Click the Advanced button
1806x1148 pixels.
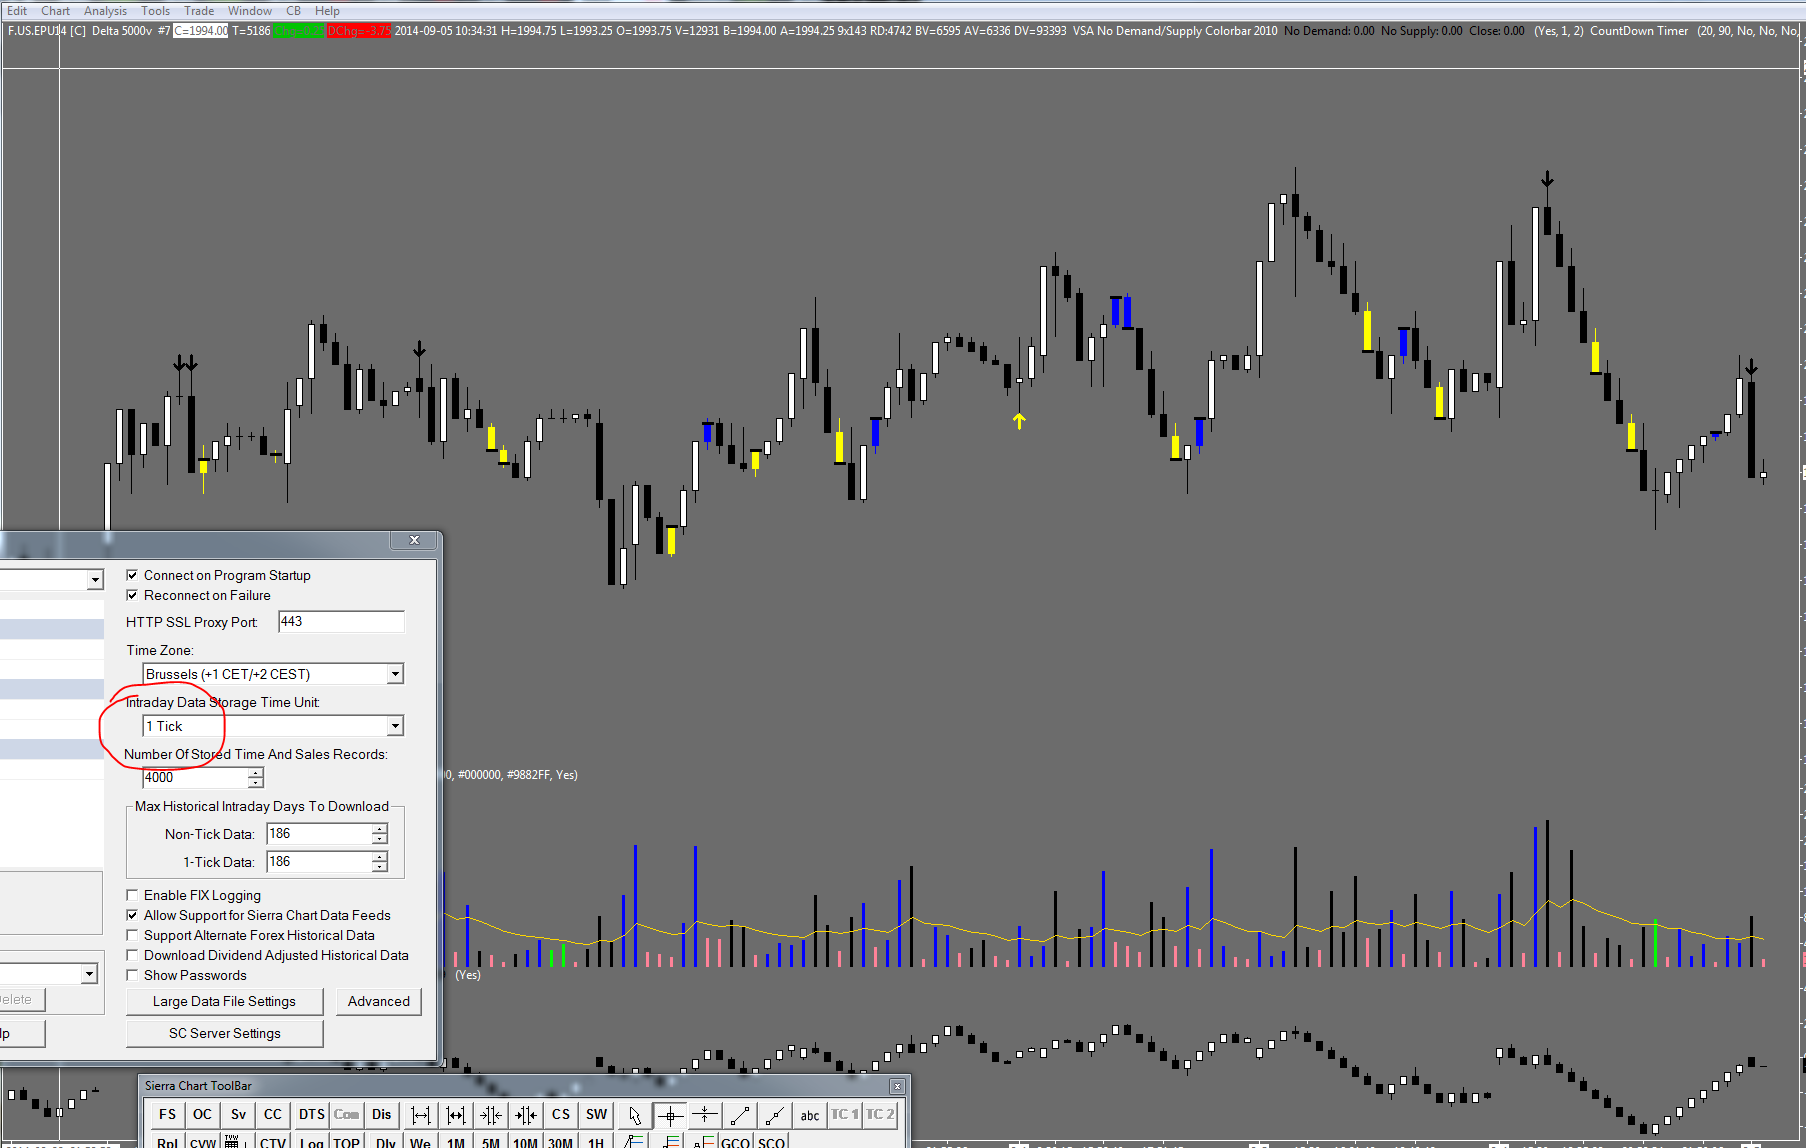(x=379, y=1001)
